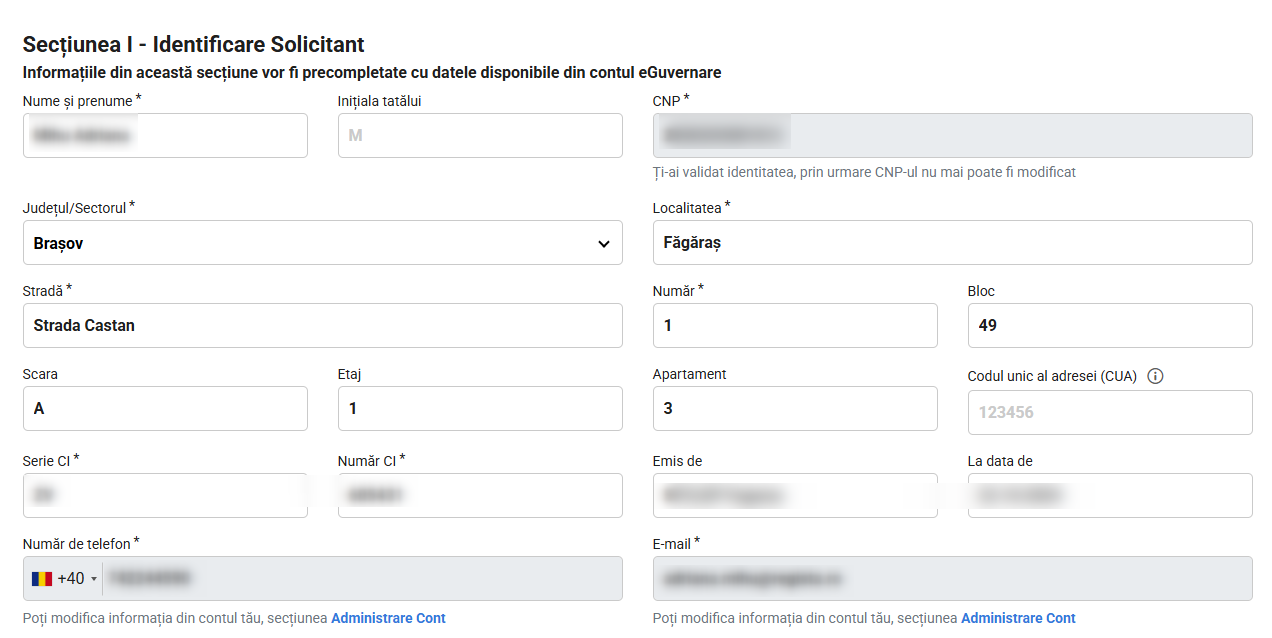Expand the Județul/Sectorul dropdown
Image resolution: width=1272 pixels, height=638 pixels.
[x=322, y=243]
